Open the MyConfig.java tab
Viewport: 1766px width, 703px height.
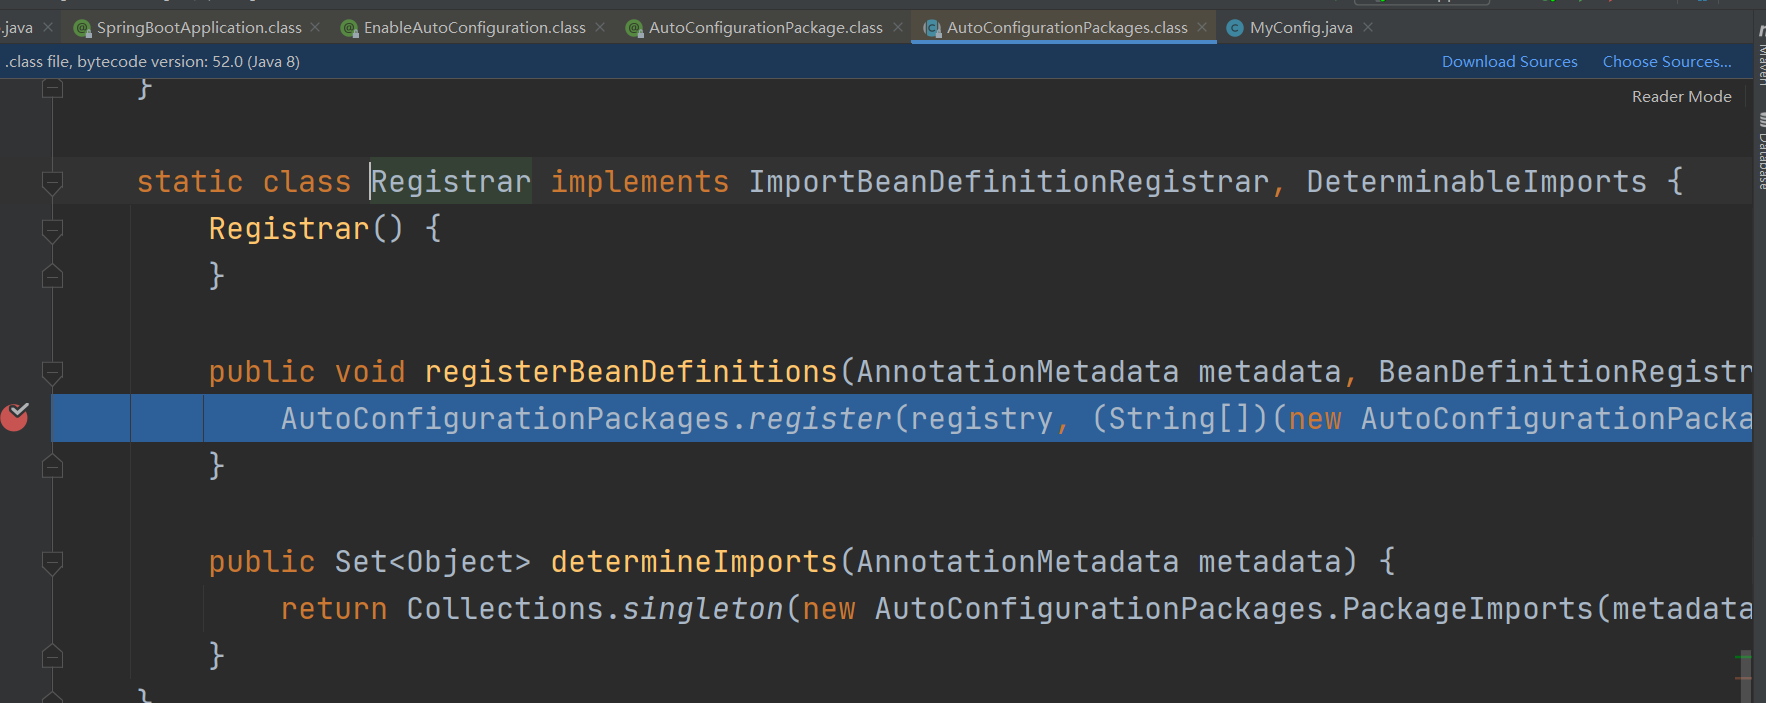pyautogui.click(x=1300, y=28)
